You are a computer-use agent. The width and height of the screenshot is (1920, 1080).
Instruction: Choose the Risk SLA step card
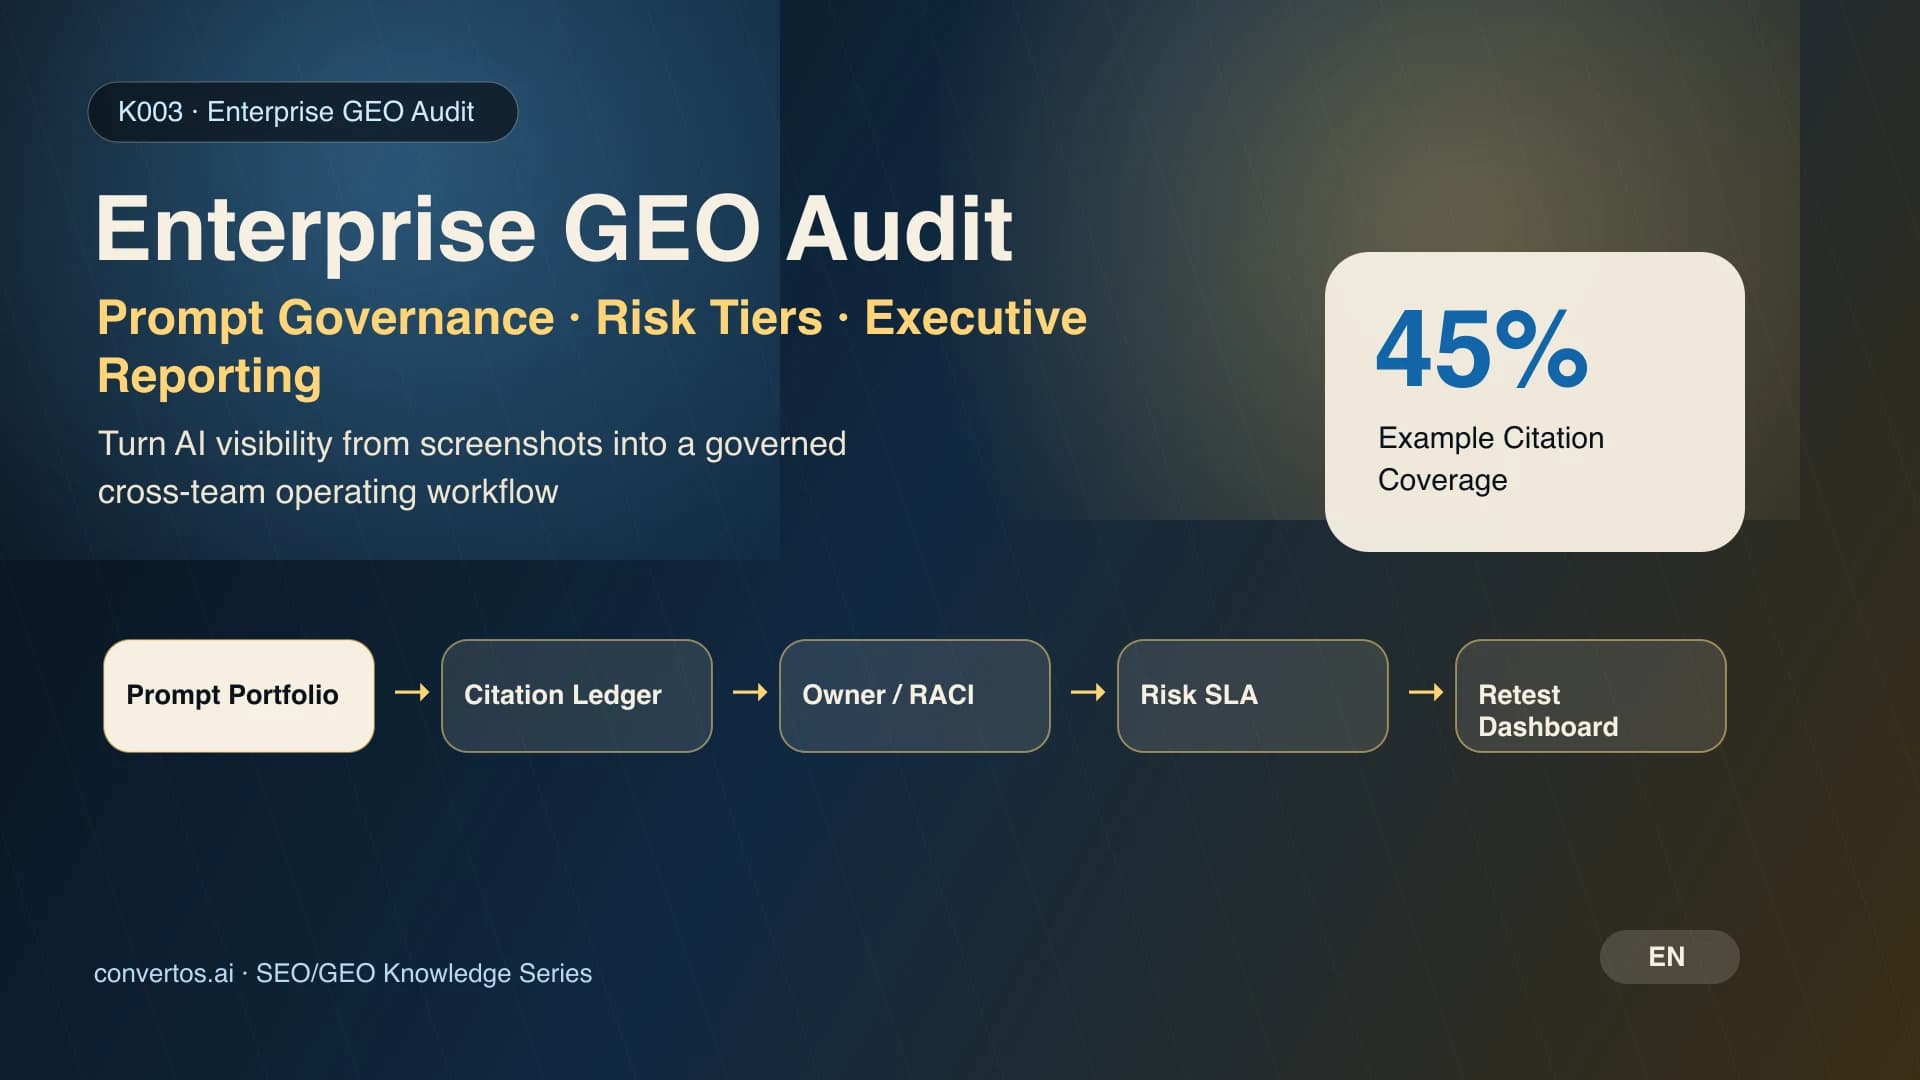coord(1253,696)
